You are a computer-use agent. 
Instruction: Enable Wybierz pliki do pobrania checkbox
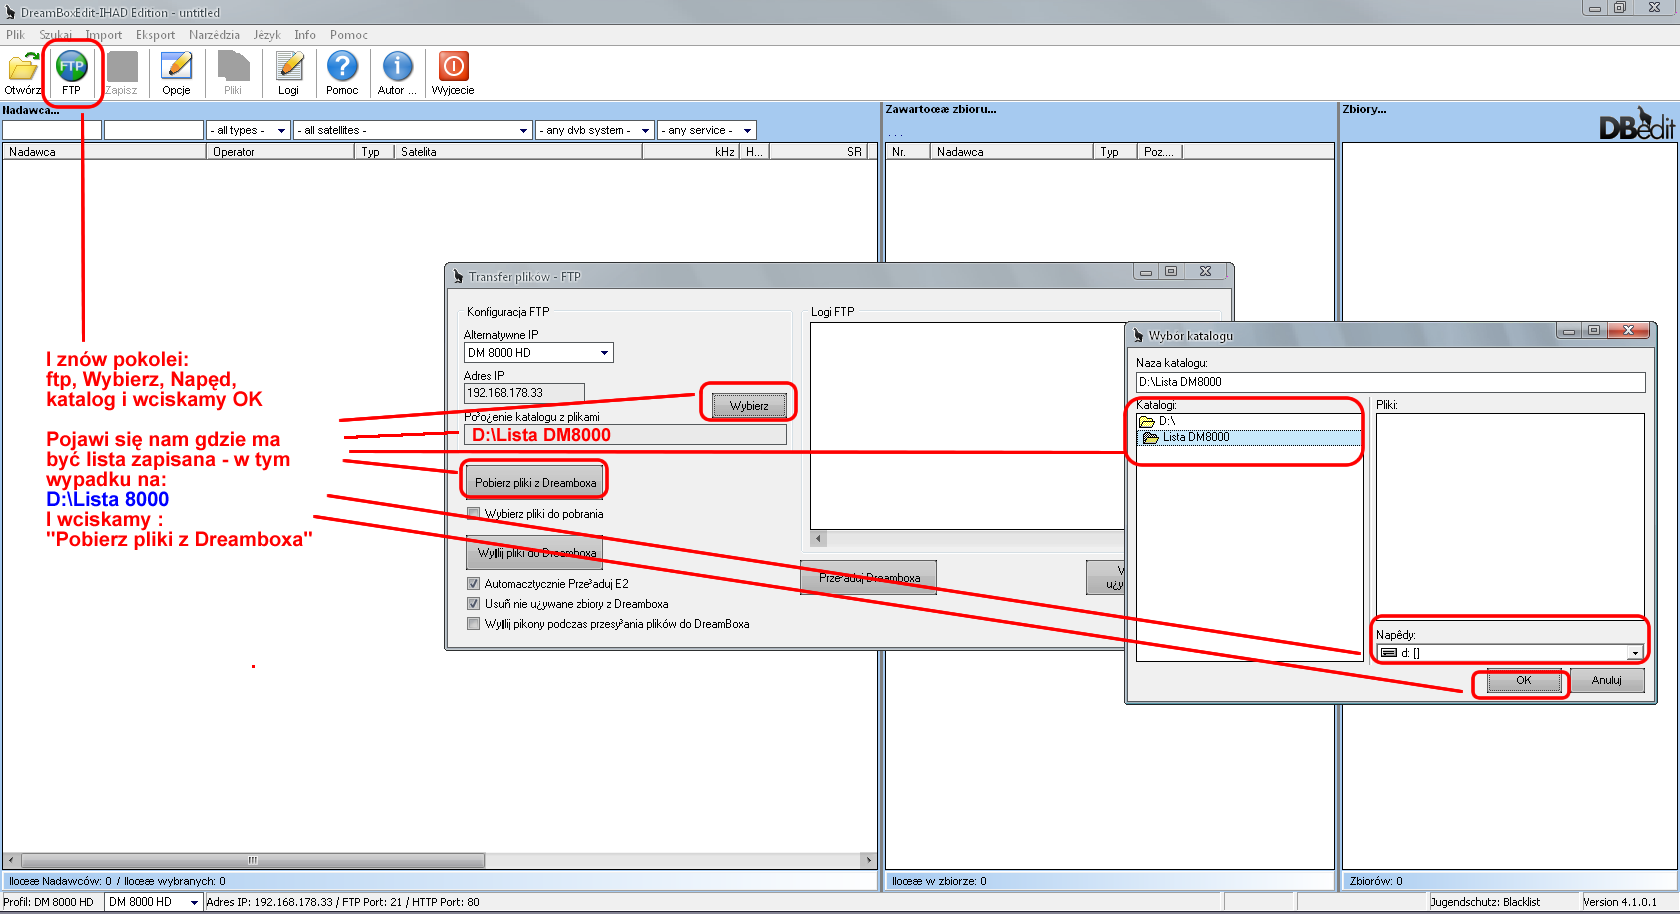(x=474, y=514)
